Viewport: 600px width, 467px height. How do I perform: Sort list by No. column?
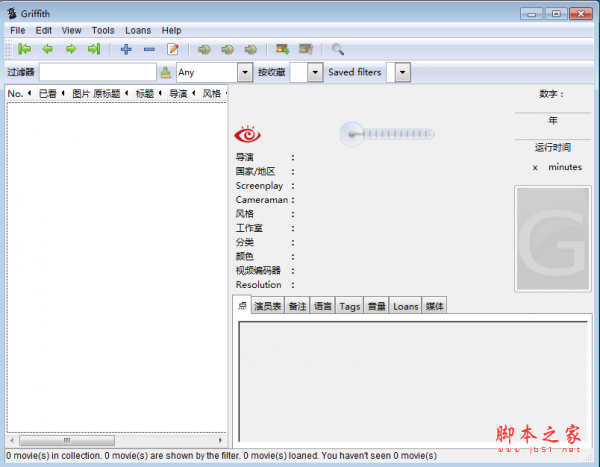click(x=19, y=93)
